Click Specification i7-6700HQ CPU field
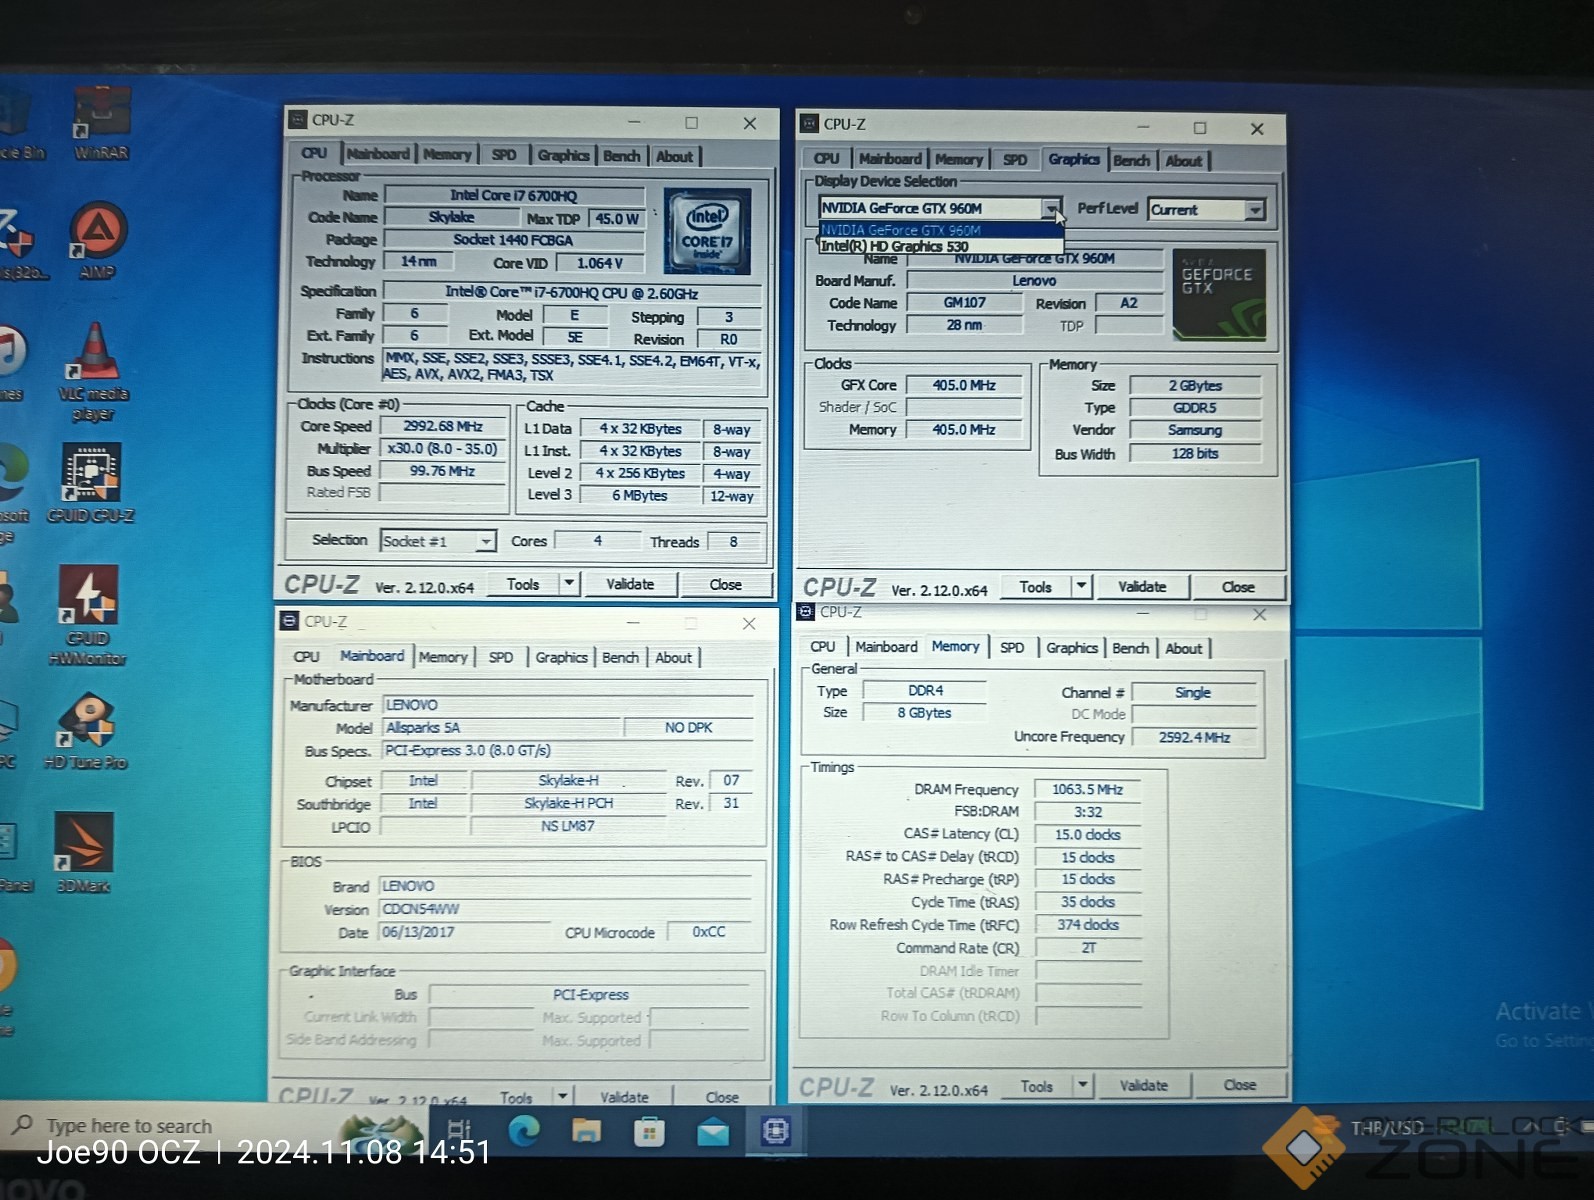1594x1200 pixels. (572, 293)
